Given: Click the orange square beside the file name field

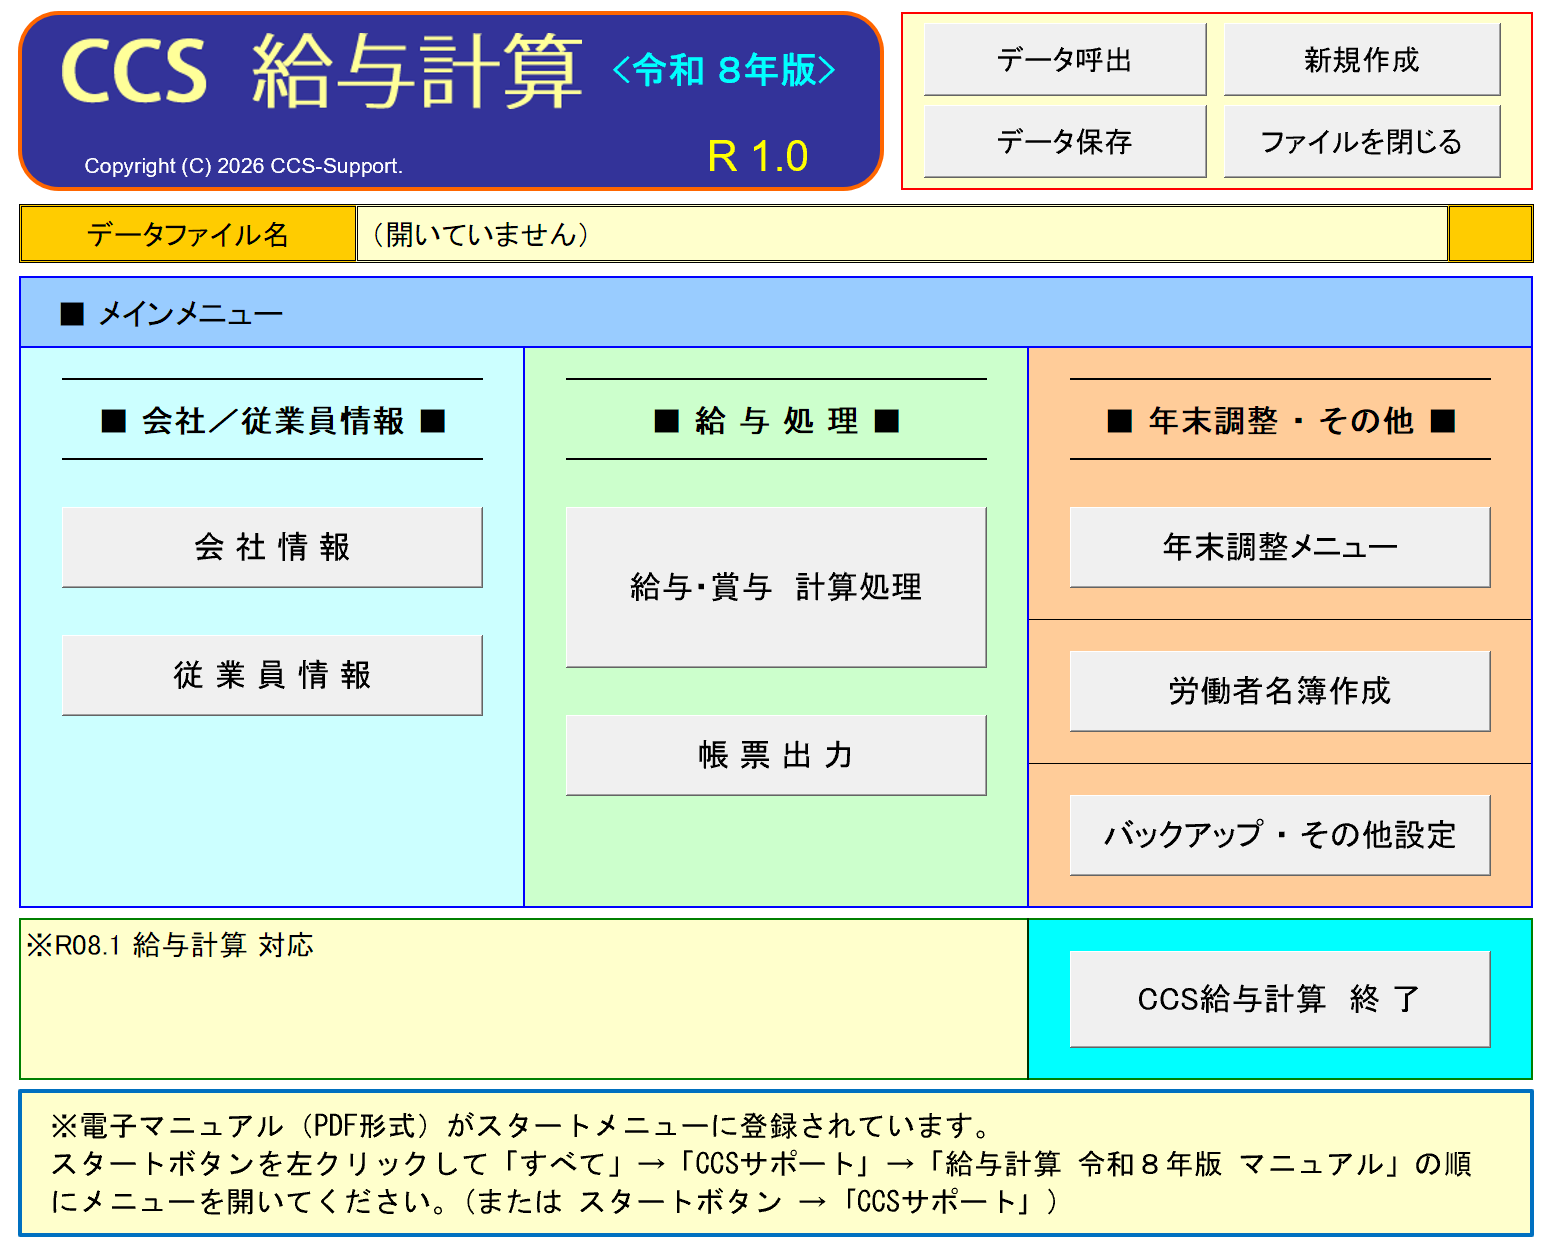Looking at the screenshot, I should click(1490, 234).
